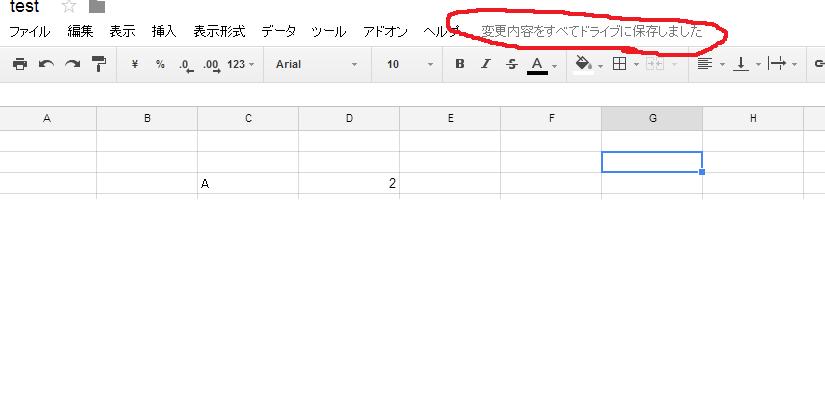This screenshot has height=400, width=825.
Task: Select column G header
Action: tap(652, 118)
